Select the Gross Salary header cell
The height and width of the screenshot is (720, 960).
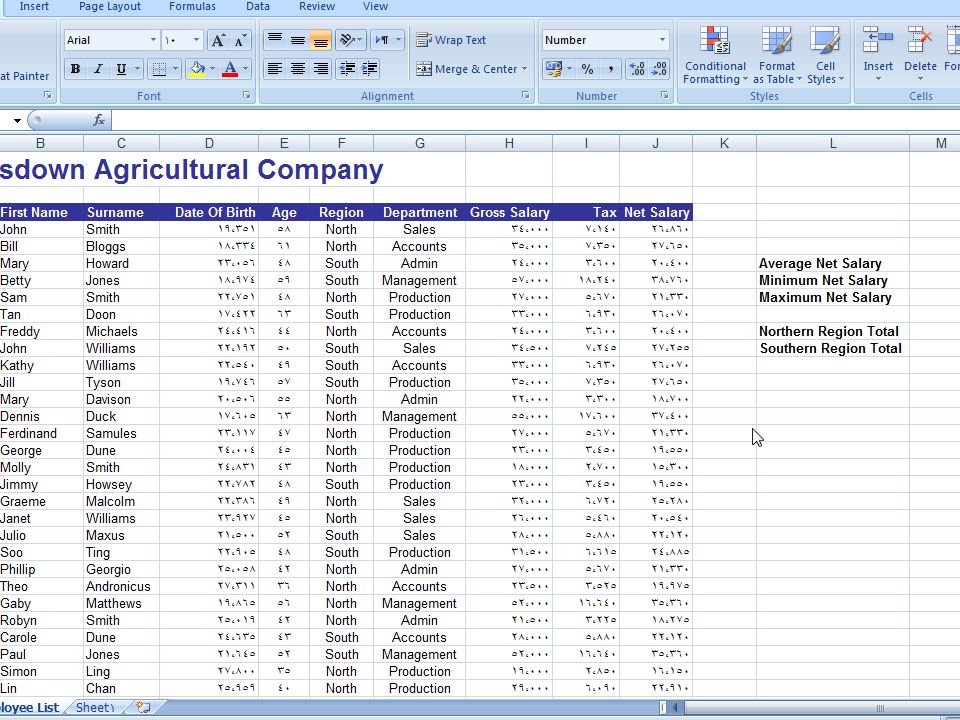coord(509,212)
